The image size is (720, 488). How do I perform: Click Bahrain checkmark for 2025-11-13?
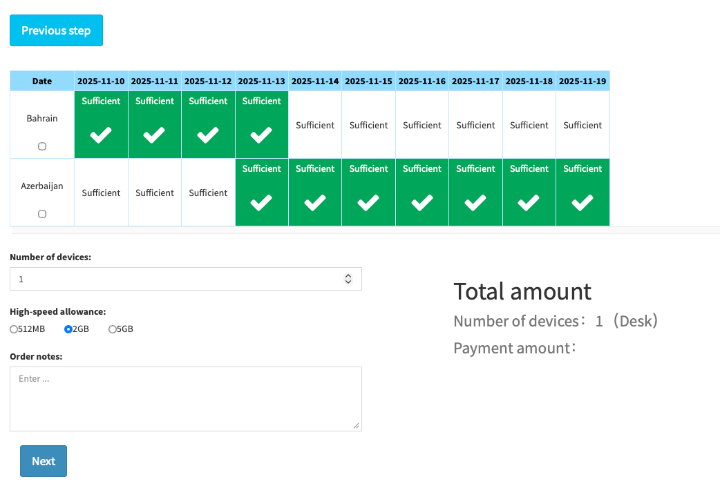pos(261,135)
